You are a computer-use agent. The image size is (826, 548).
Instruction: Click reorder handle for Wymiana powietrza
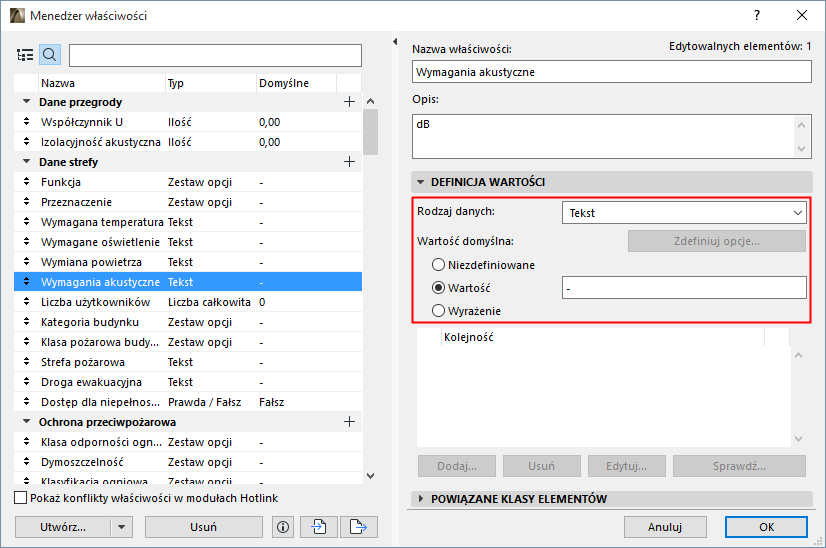pos(26,262)
